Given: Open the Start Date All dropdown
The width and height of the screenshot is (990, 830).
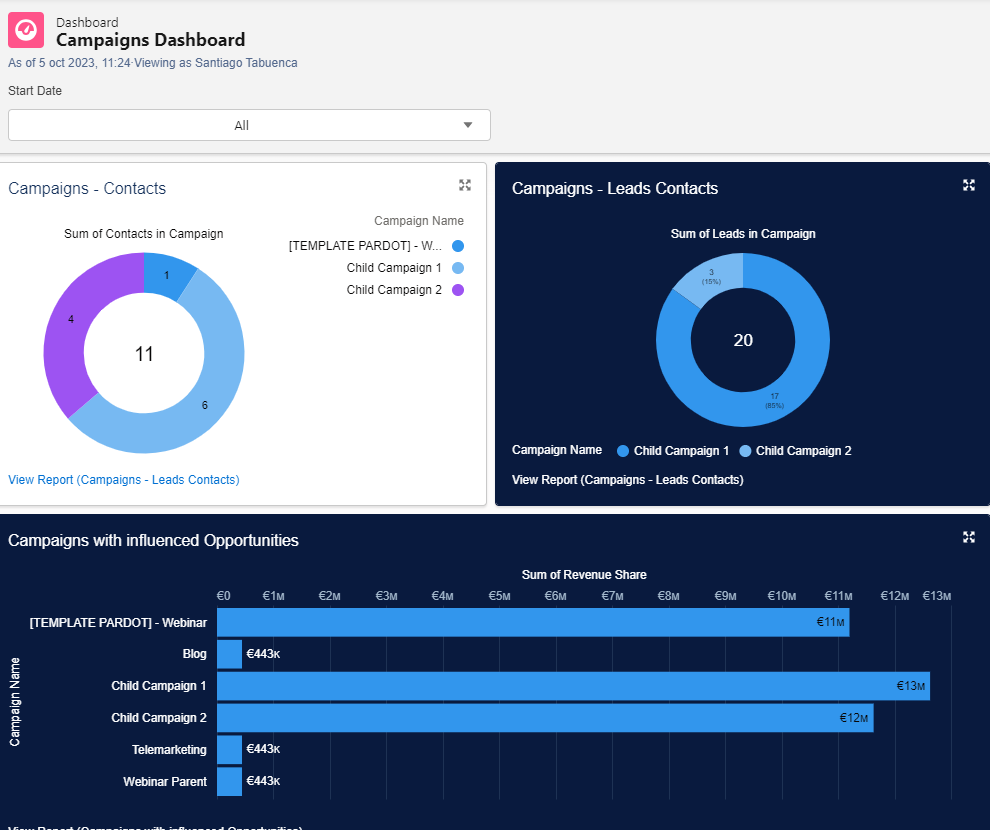Looking at the screenshot, I should point(249,125).
